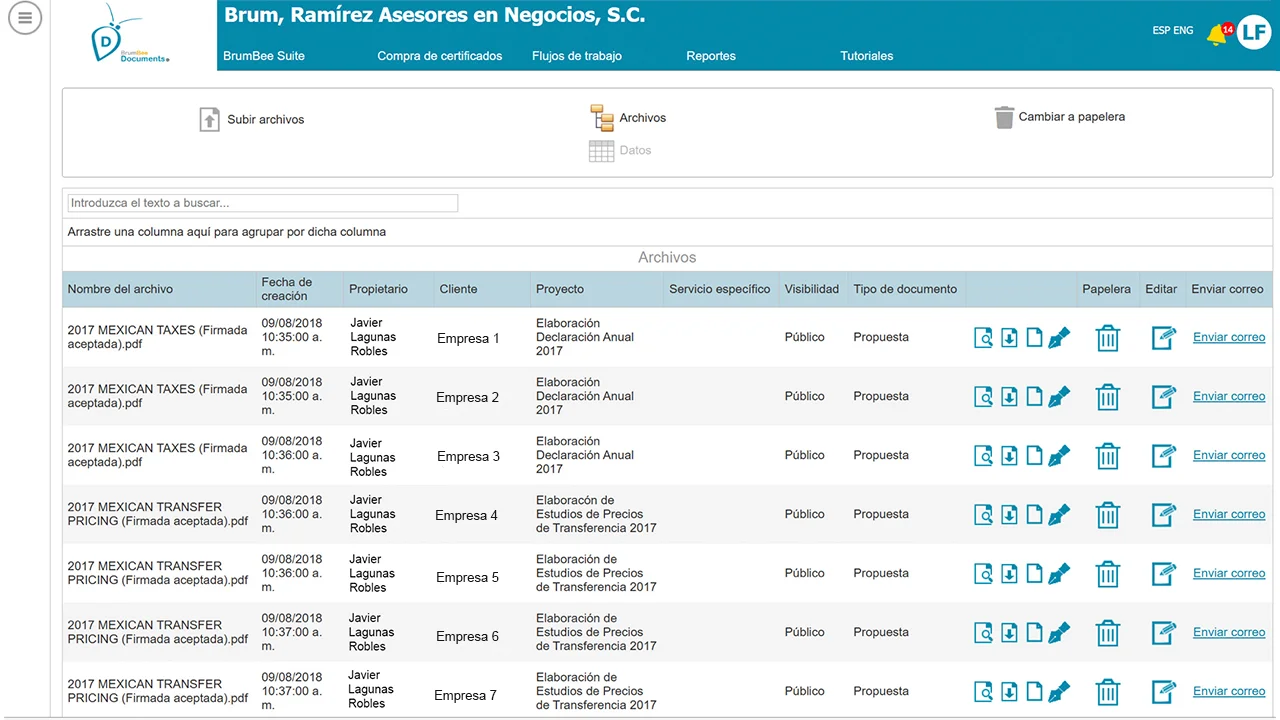Screen dimensions: 1280x720
Task: Click the Cambiar a papelera label
Action: 1072,117
